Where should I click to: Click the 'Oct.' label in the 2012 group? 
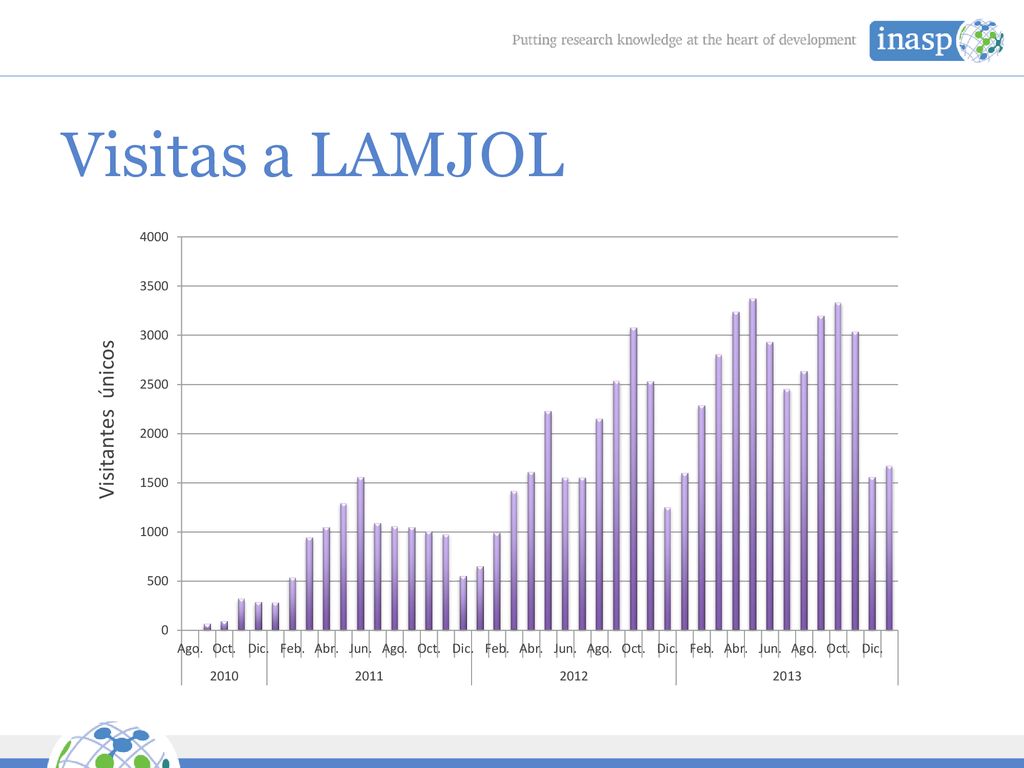(x=633, y=649)
